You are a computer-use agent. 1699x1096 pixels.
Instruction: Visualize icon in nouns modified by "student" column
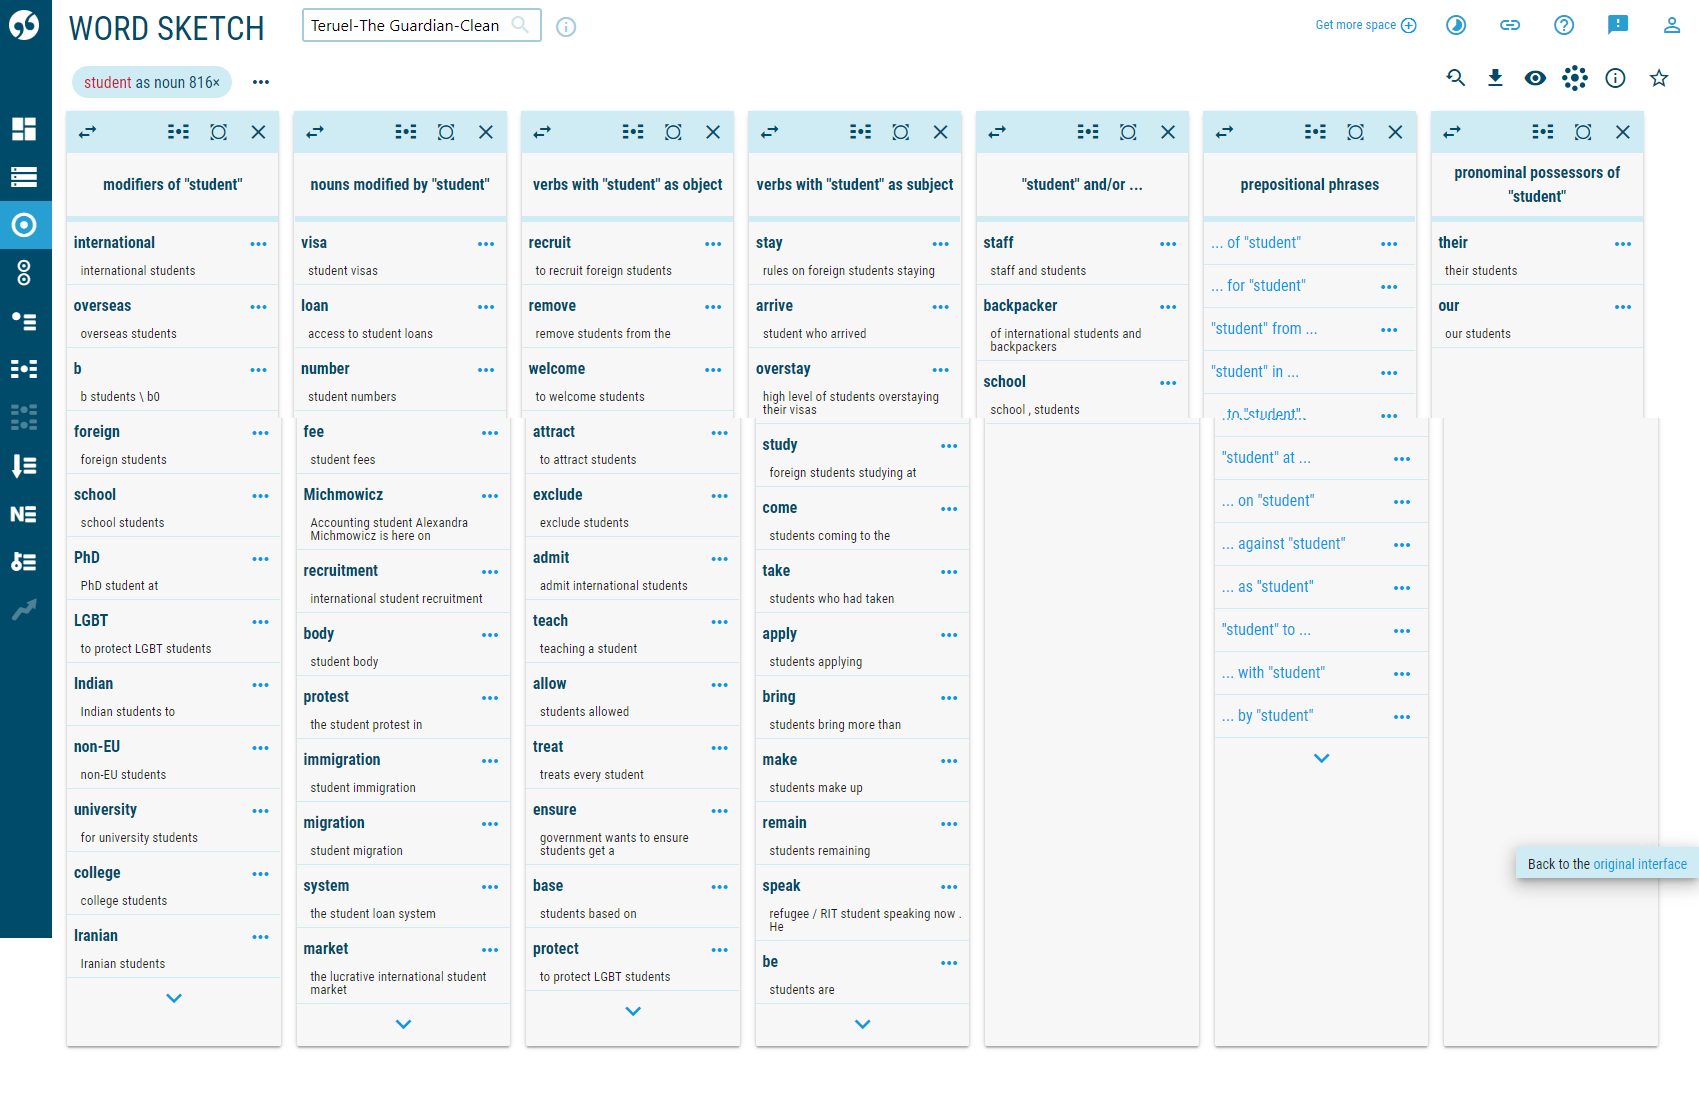point(446,132)
